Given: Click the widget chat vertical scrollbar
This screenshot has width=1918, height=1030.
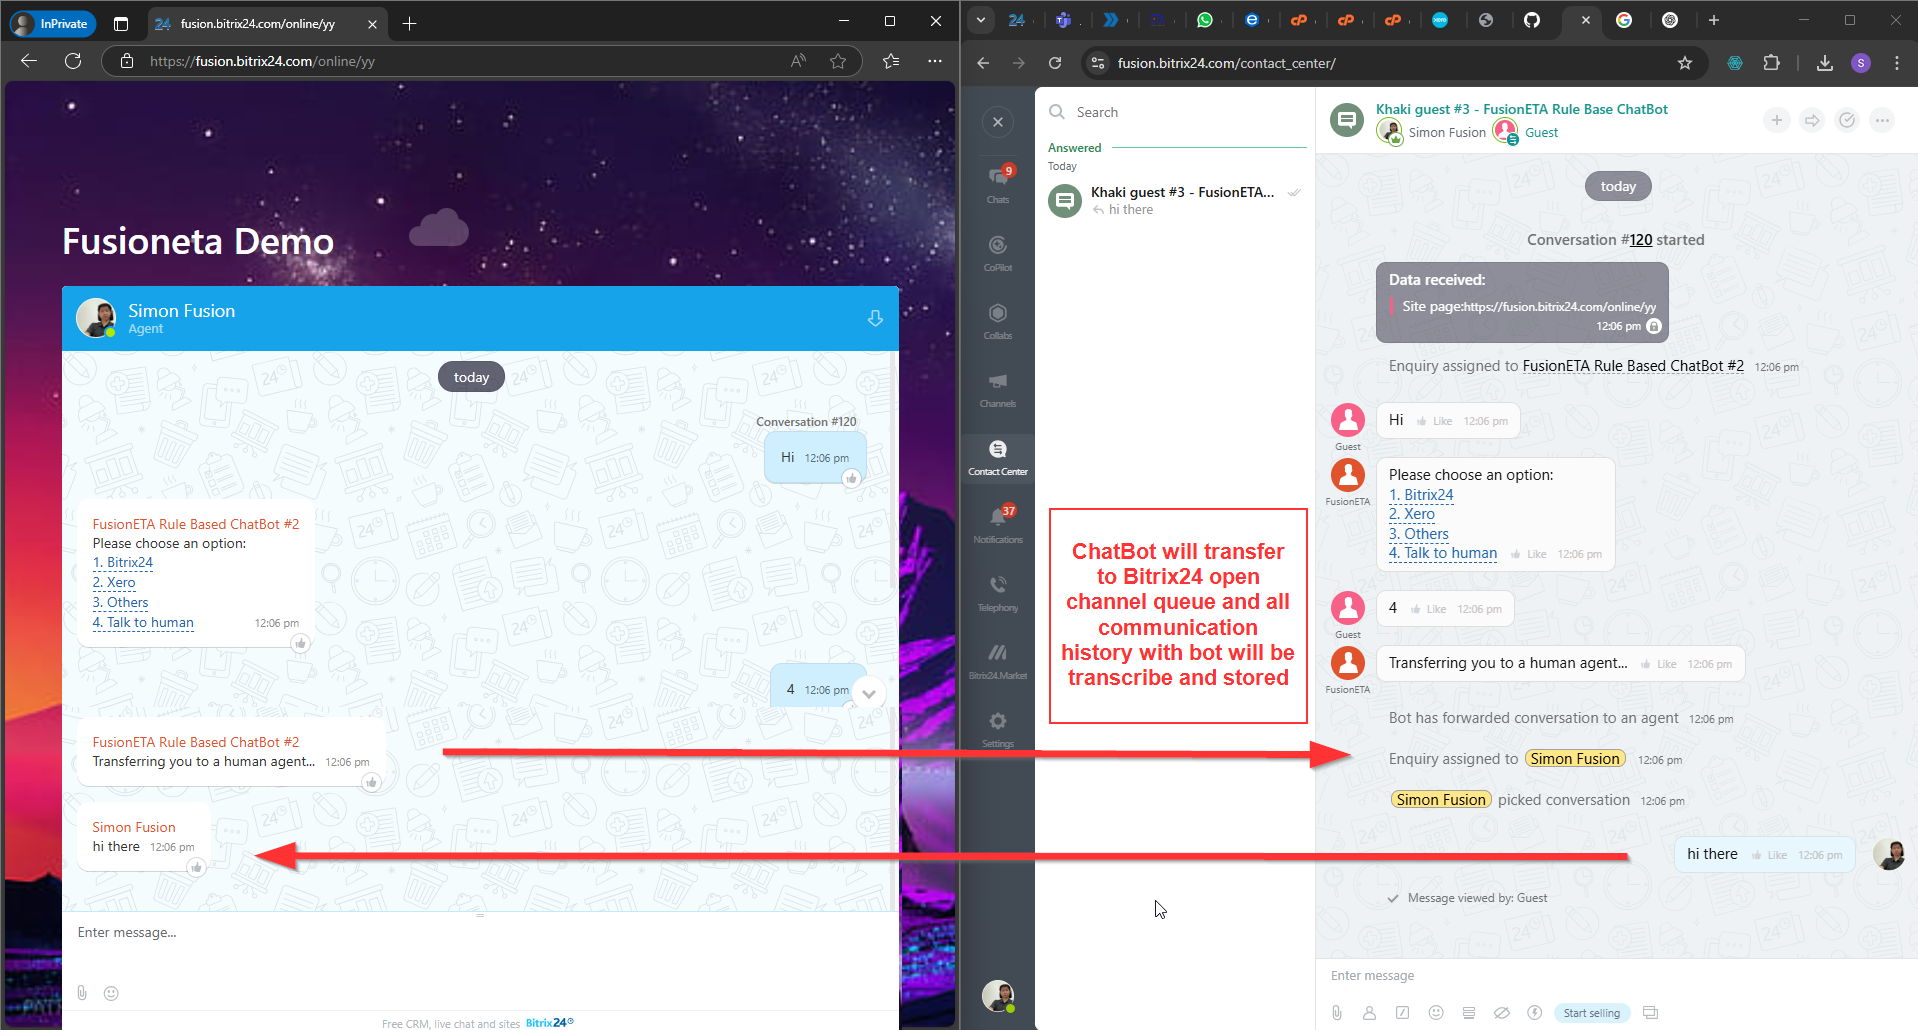Looking at the screenshot, I should click(893, 500).
